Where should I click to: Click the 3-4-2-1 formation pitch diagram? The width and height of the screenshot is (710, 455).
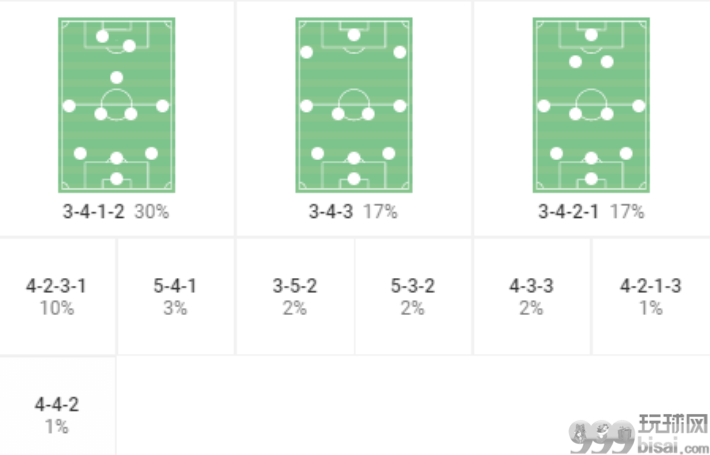(x=591, y=105)
